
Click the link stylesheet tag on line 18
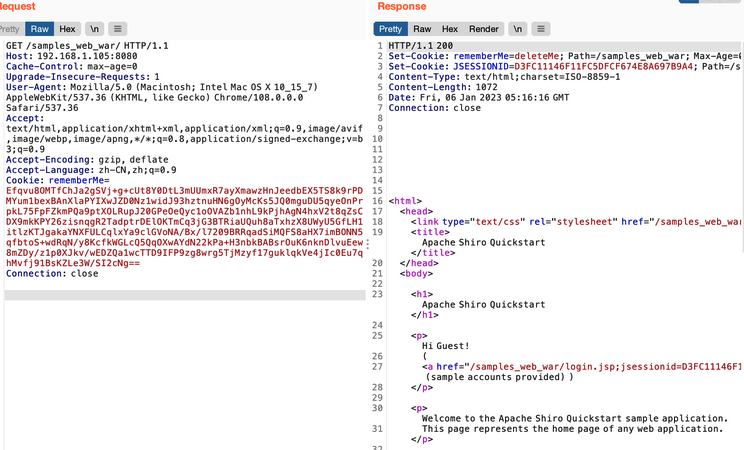click(x=576, y=222)
